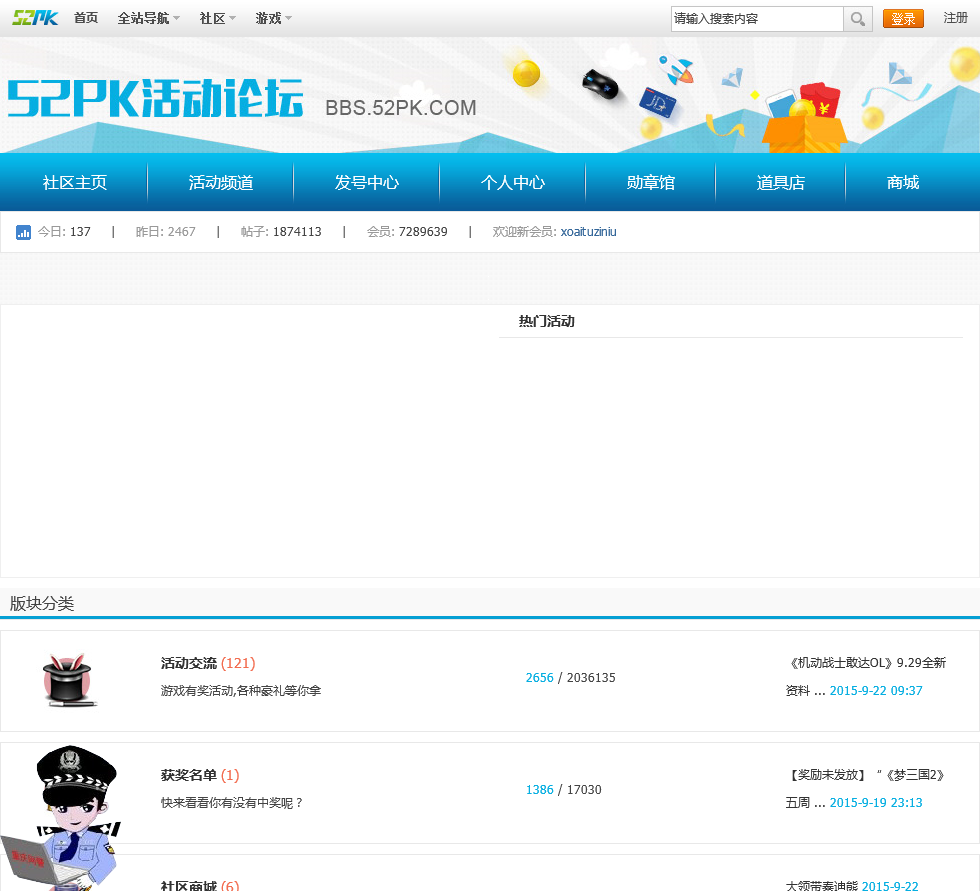Image resolution: width=980 pixels, height=891 pixels.
Task: Open the magic hat forum icon
Action: [x=69, y=680]
